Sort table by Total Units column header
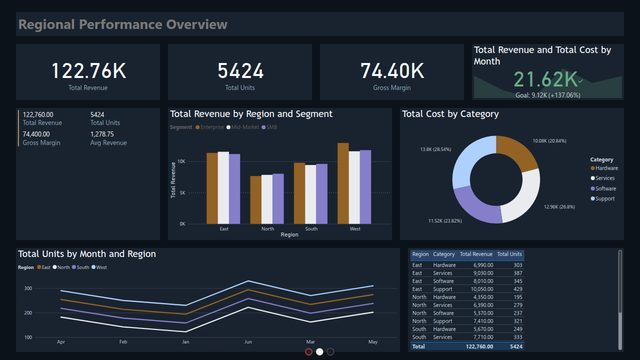The height and width of the screenshot is (360, 640). pyautogui.click(x=509, y=254)
